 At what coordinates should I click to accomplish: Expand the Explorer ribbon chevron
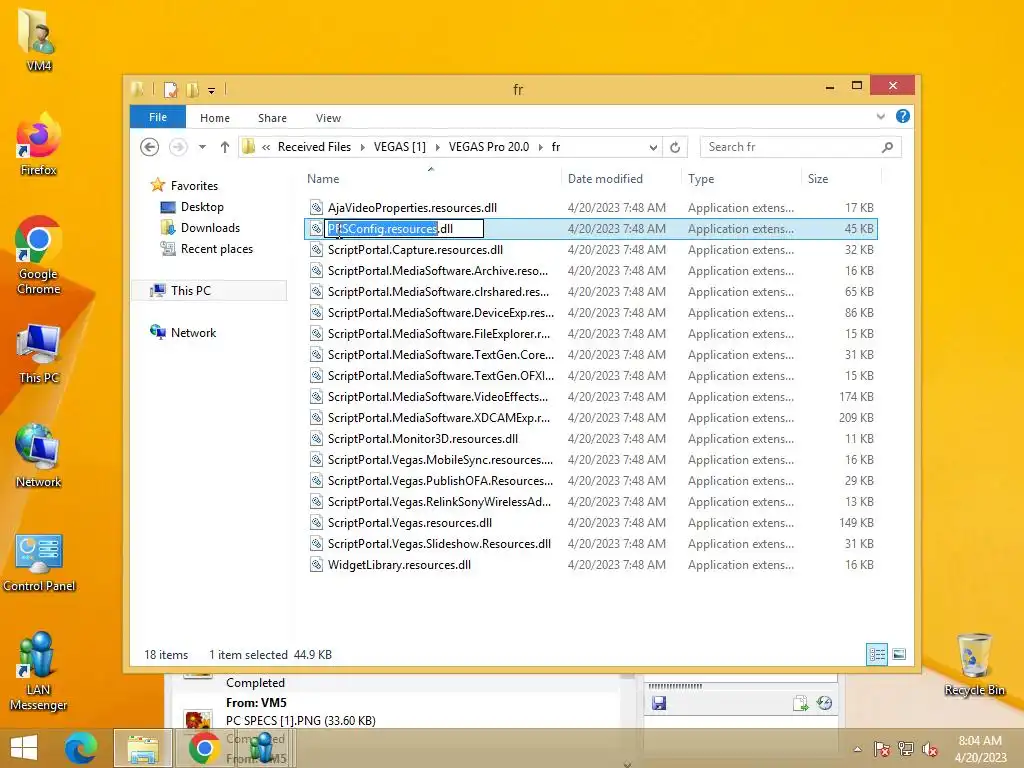tap(880, 116)
